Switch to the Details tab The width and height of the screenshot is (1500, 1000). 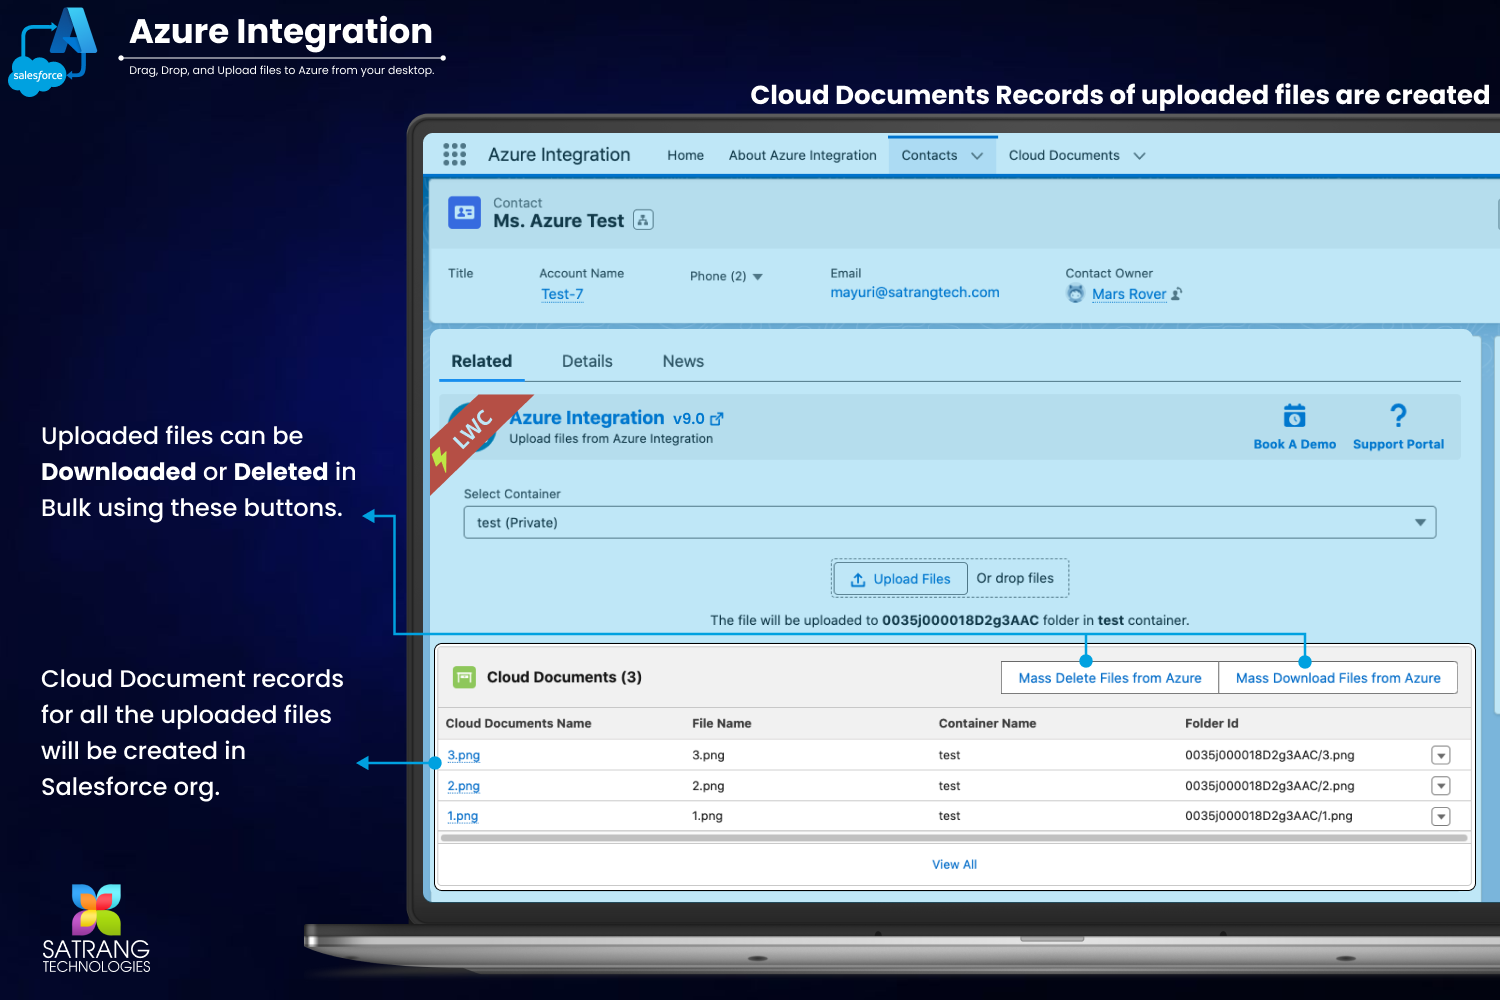[587, 361]
